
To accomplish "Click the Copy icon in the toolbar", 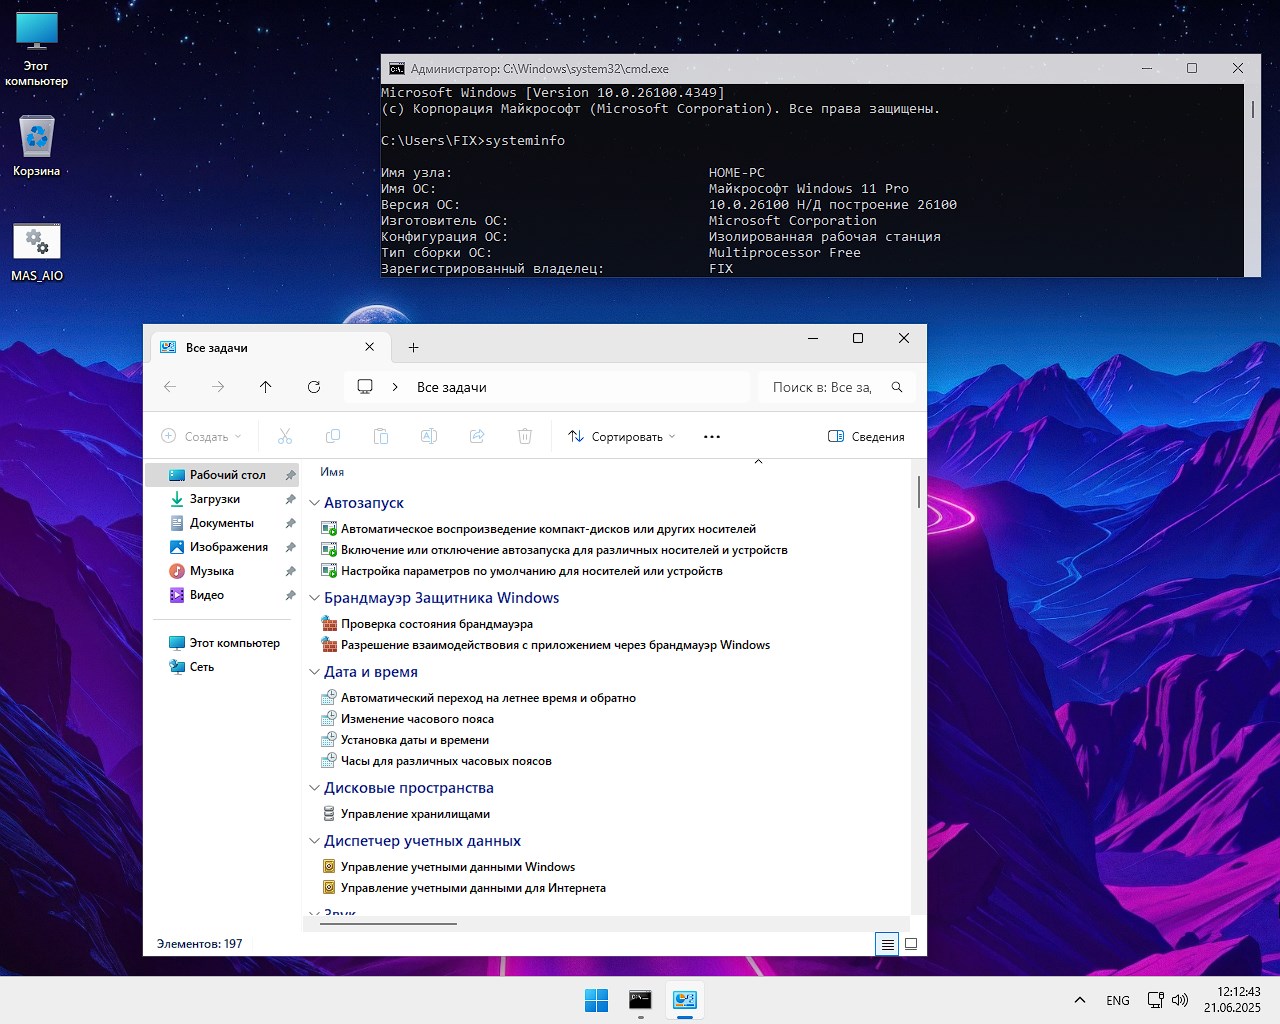I will (x=333, y=436).
